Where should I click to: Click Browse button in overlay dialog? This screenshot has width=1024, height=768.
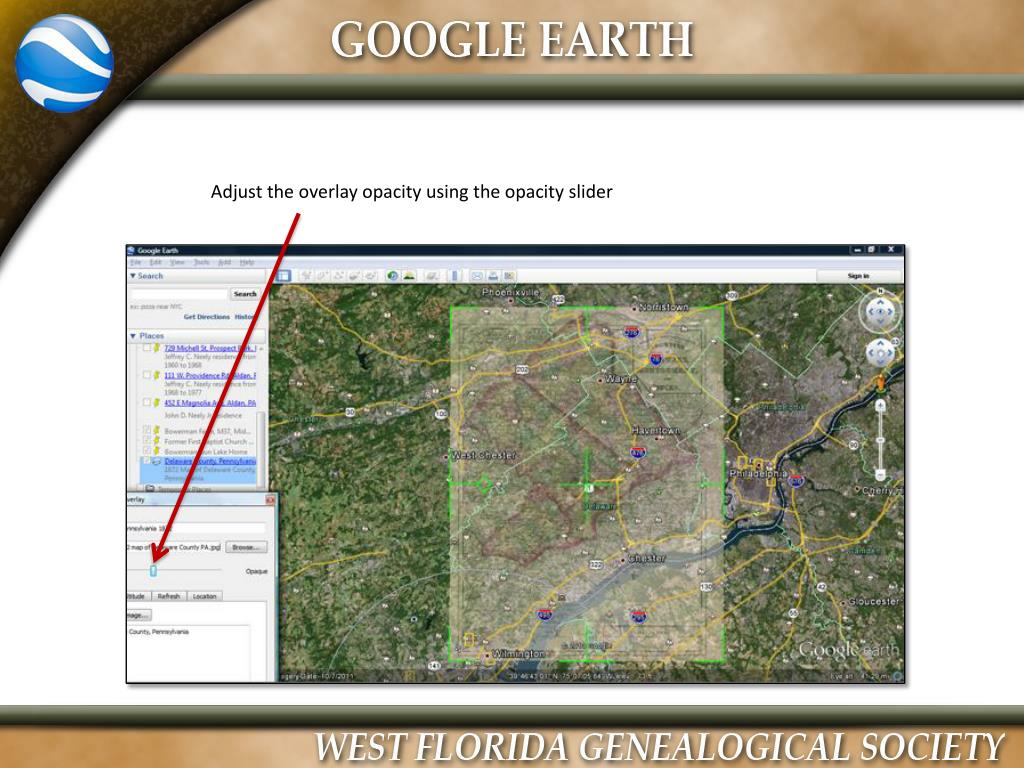(246, 547)
